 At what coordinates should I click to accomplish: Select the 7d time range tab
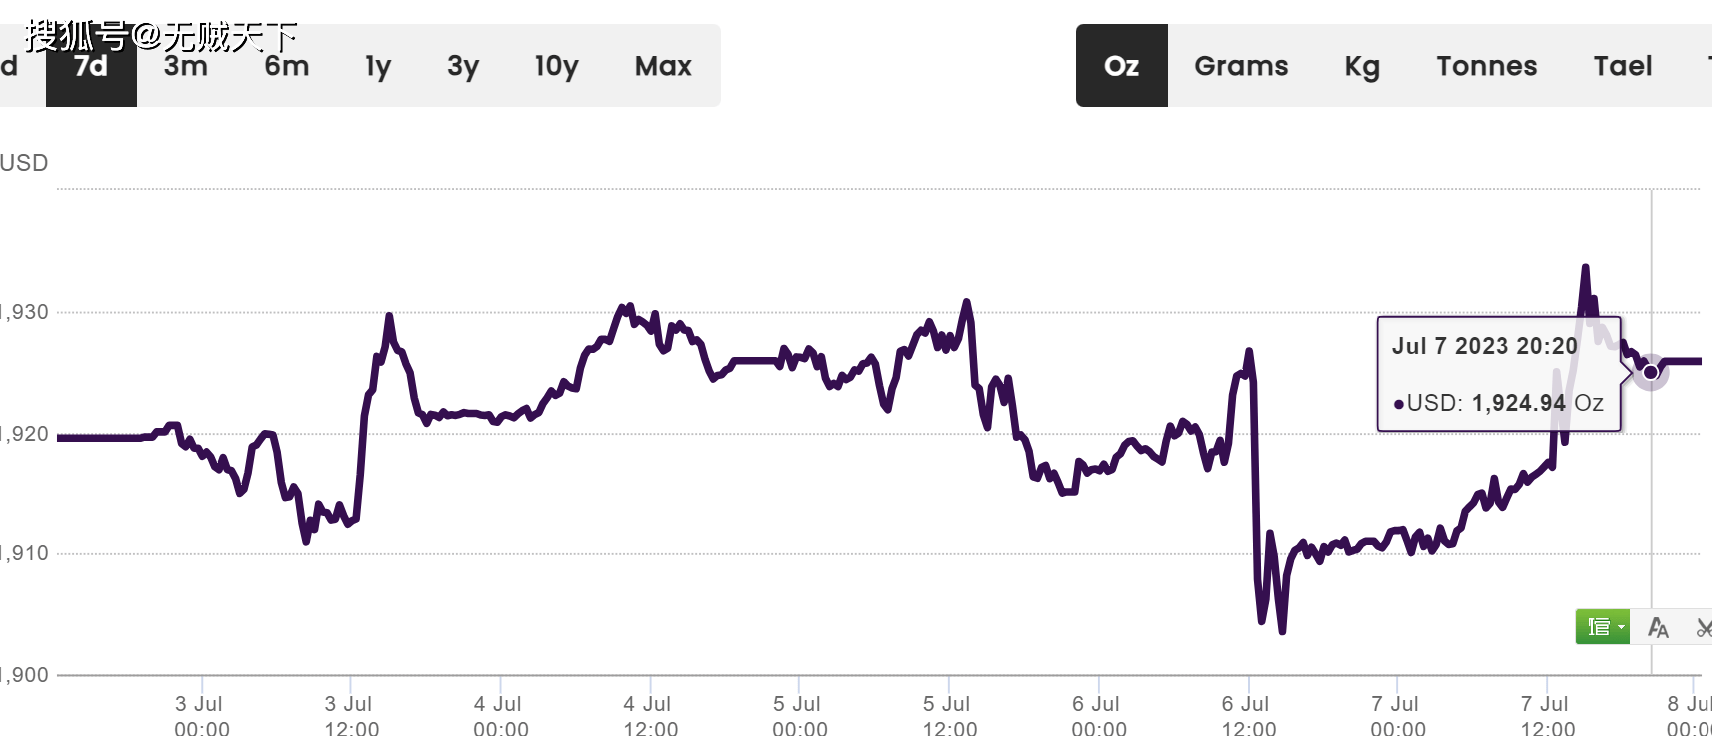click(91, 66)
